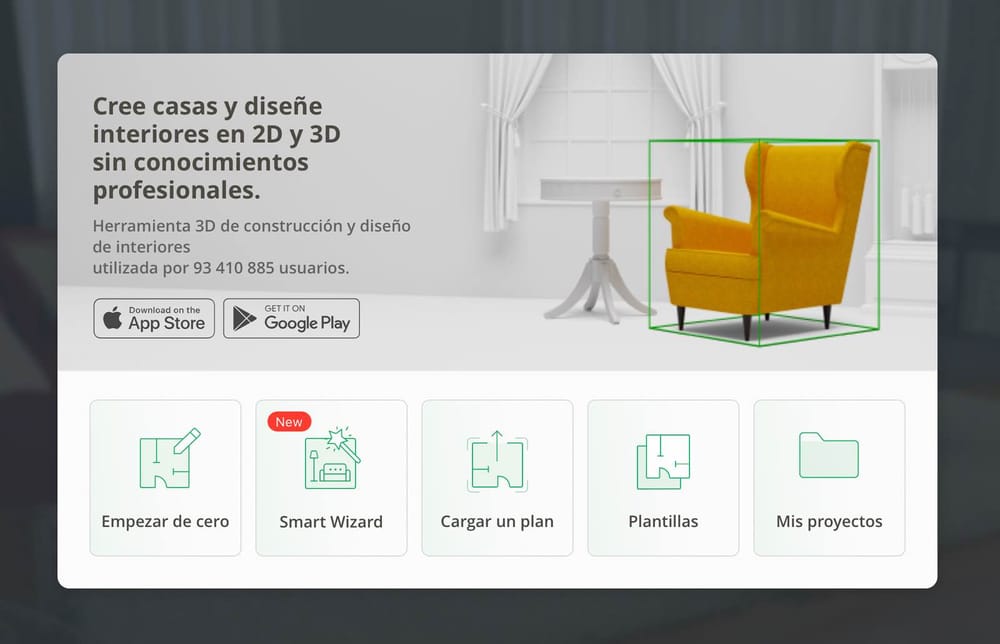The height and width of the screenshot is (644, 1000).
Task: Click the red "New" badge on Smart Wizard
Action: (288, 421)
